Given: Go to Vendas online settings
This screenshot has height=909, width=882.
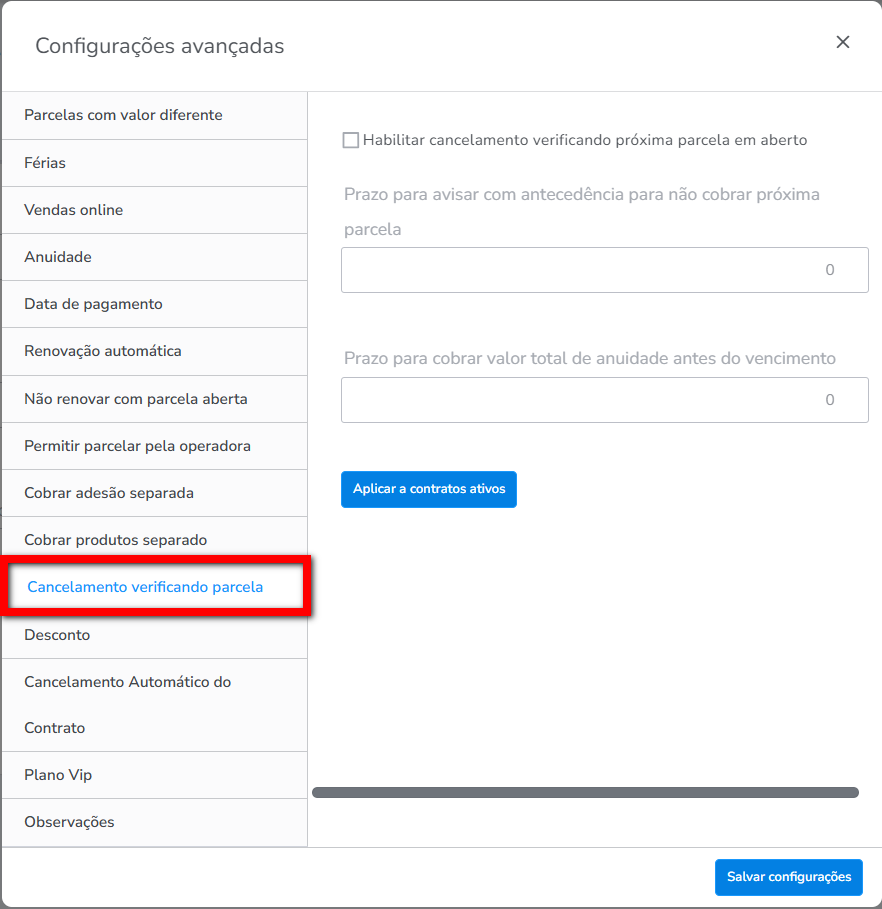Looking at the screenshot, I should point(74,210).
